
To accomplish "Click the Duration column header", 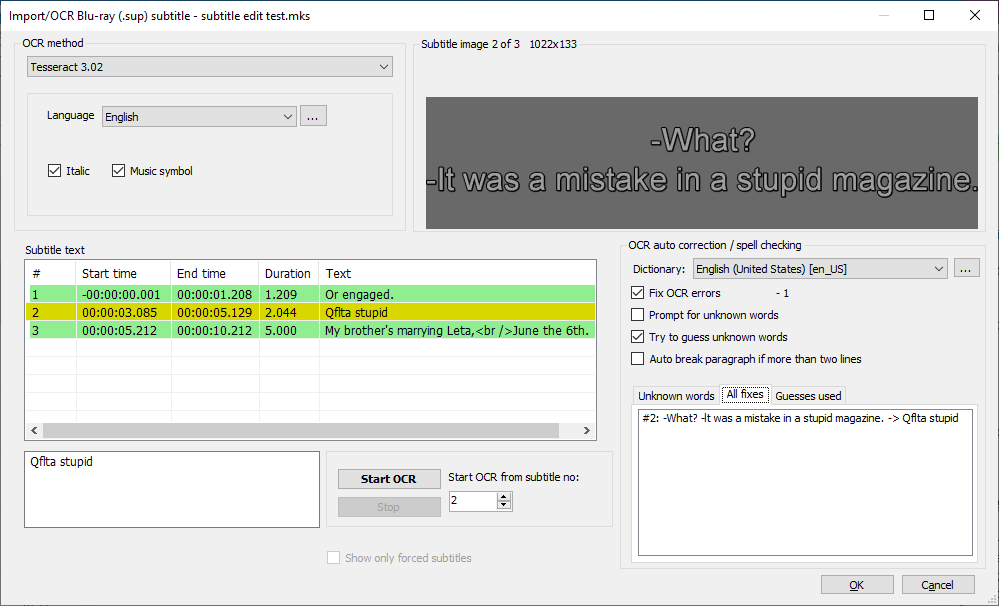I will (289, 273).
